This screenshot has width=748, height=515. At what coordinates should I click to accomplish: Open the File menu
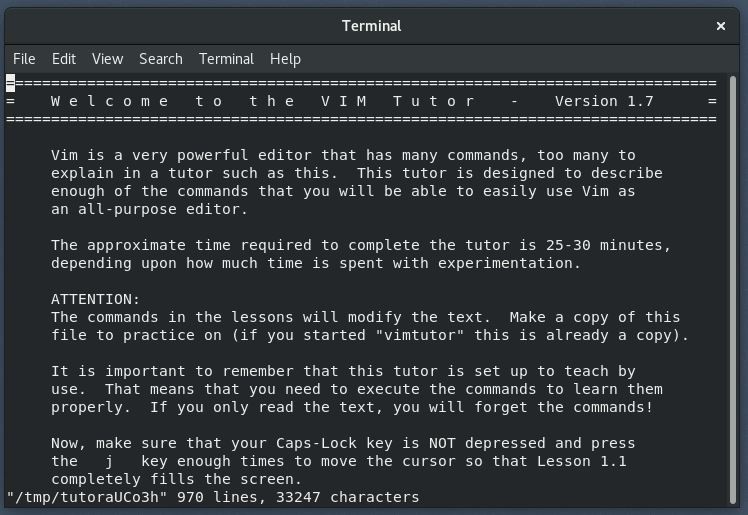(x=24, y=59)
